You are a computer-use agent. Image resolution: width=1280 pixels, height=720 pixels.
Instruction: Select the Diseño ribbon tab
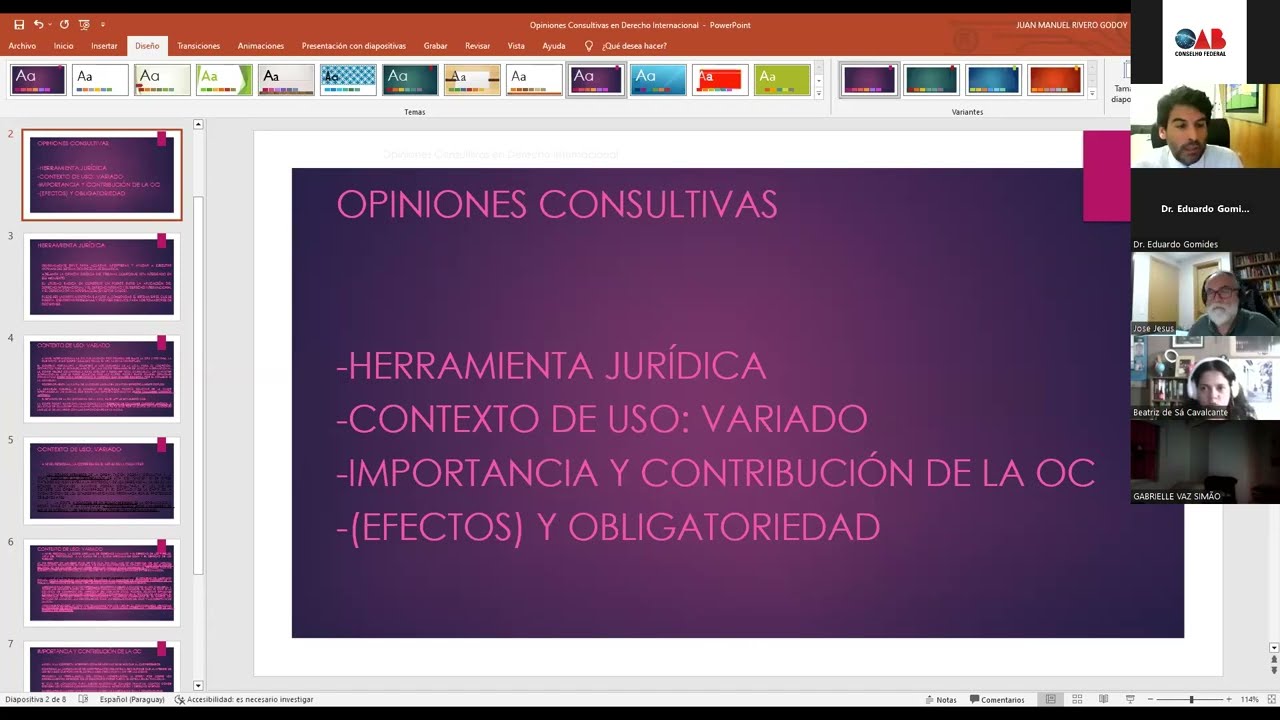point(147,46)
